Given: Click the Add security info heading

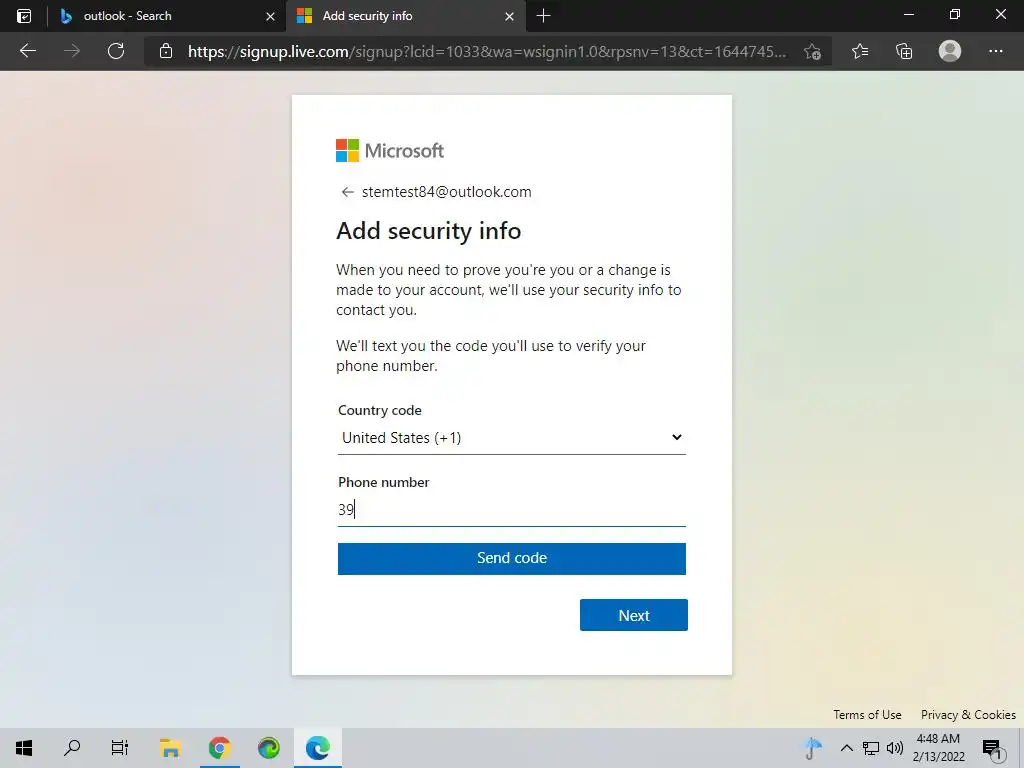Looking at the screenshot, I should tap(428, 231).
